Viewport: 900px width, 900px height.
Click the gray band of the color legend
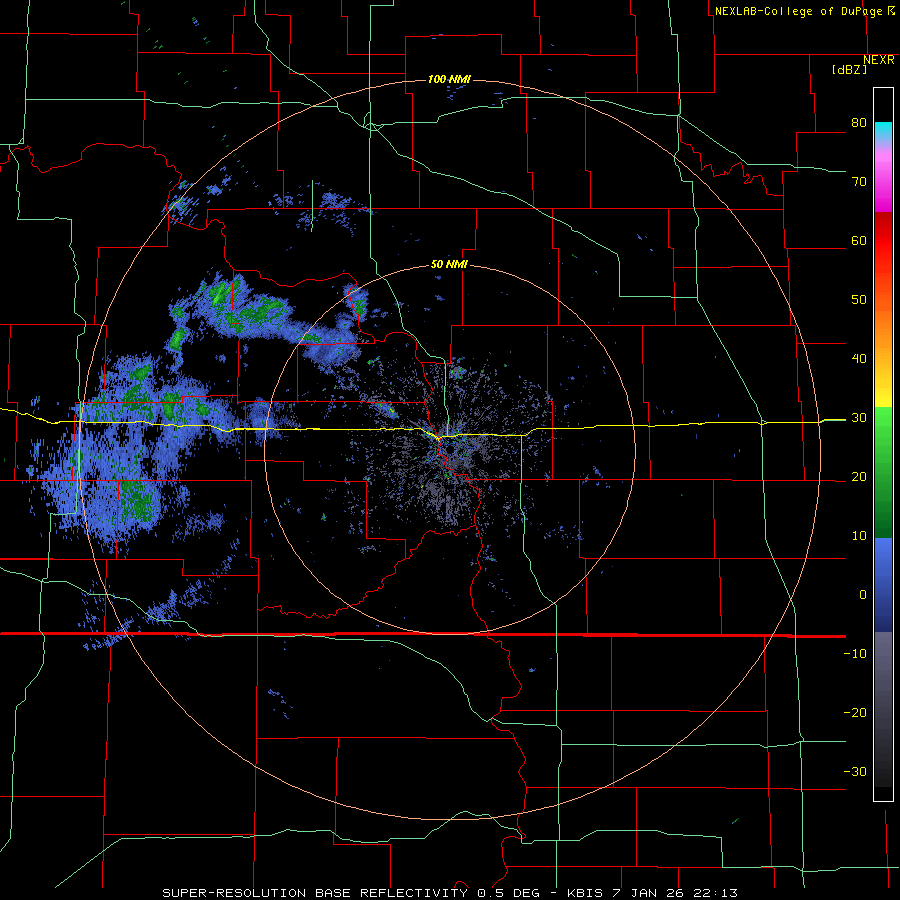(x=883, y=709)
